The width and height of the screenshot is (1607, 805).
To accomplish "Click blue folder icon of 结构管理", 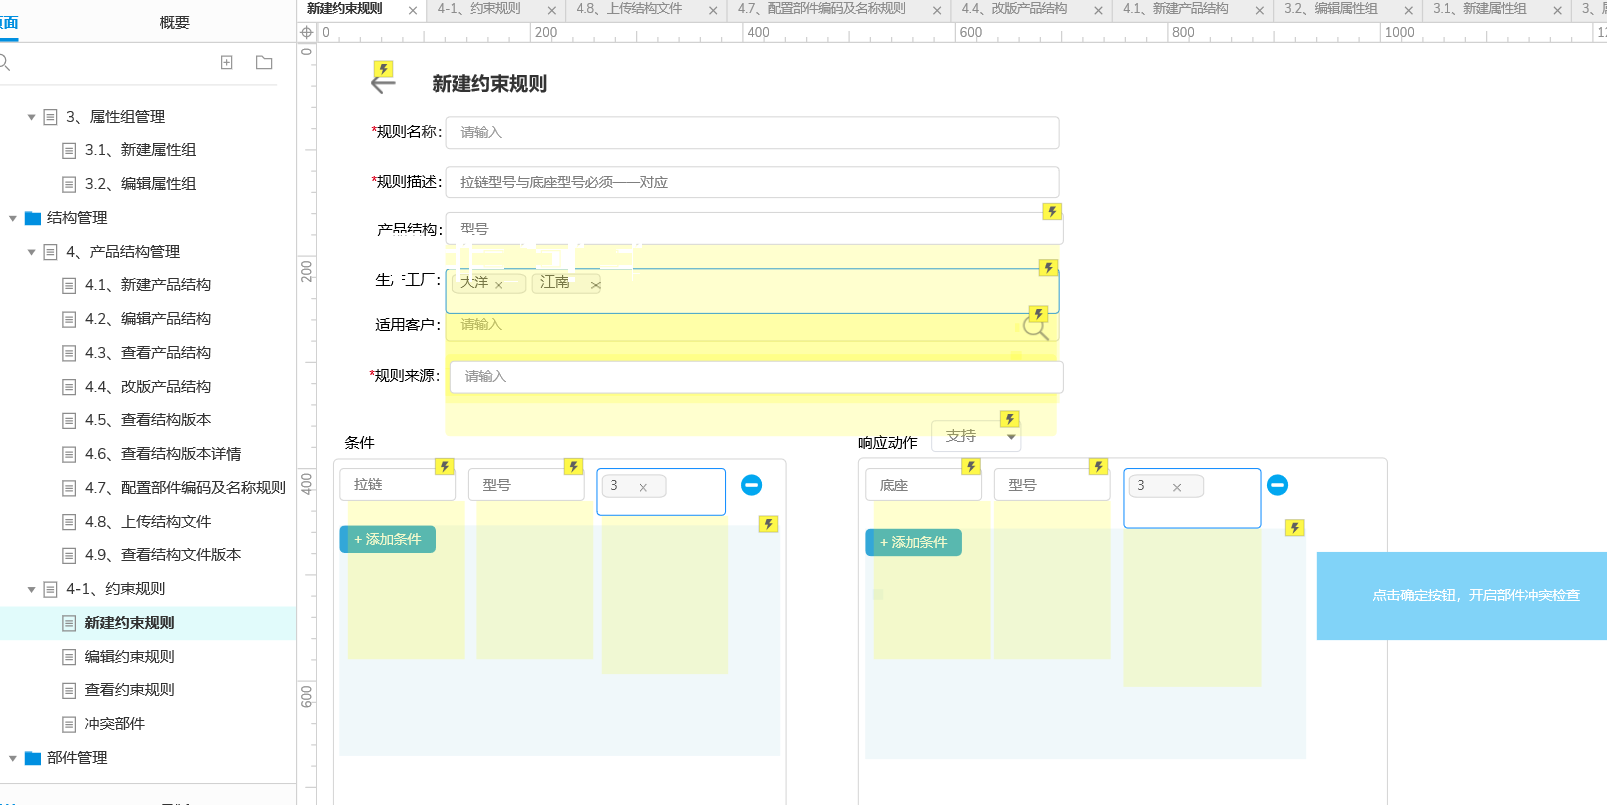I will tap(33, 218).
